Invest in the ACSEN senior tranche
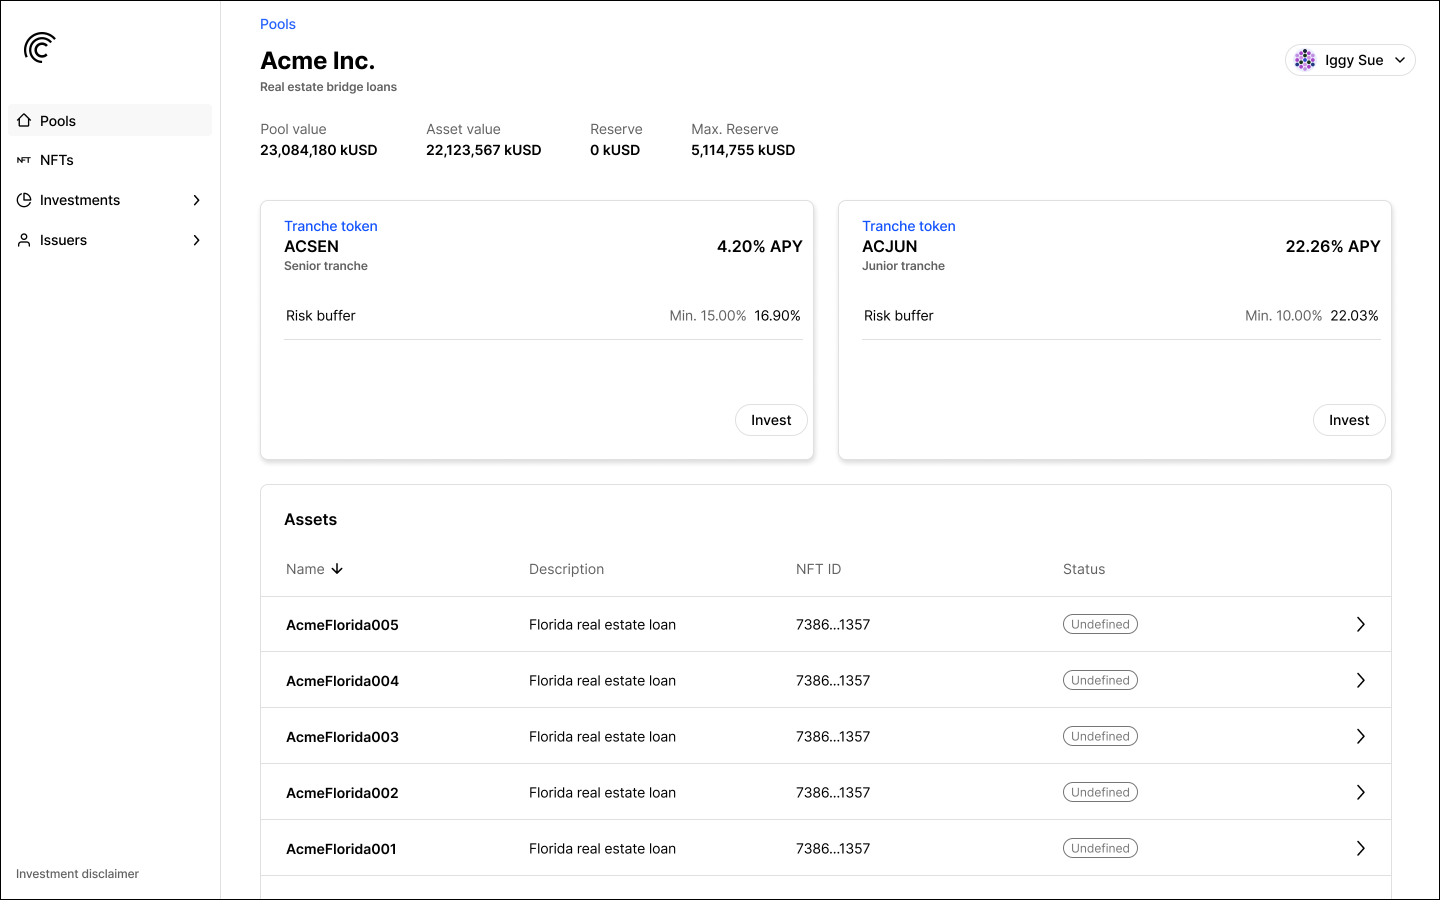Image resolution: width=1440 pixels, height=900 pixels. click(771, 420)
